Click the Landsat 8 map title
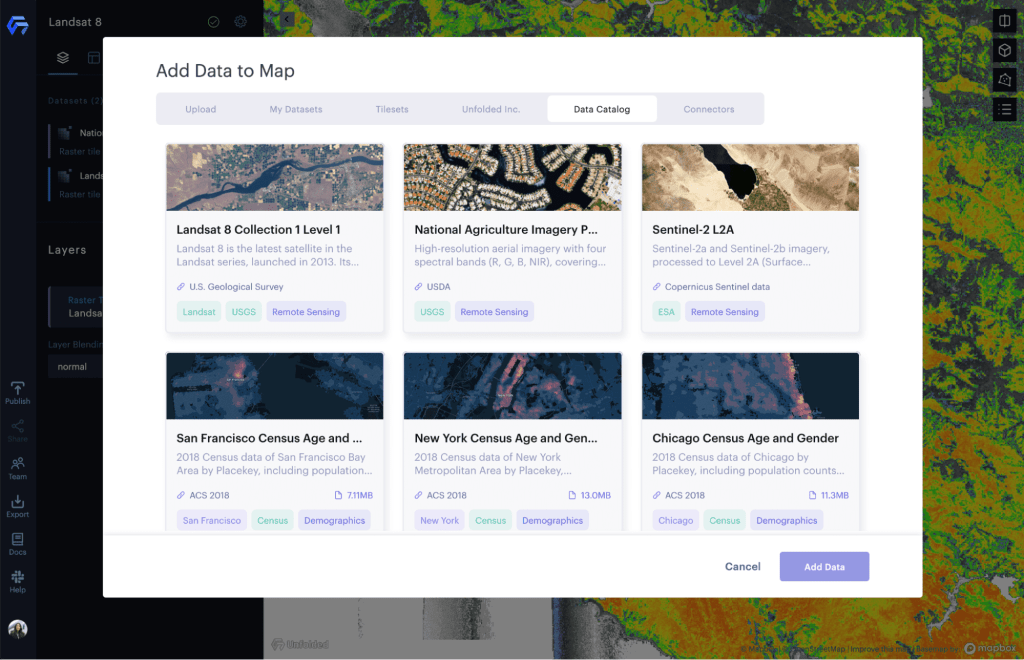Screen dimensions: 1024x660 (75, 22)
